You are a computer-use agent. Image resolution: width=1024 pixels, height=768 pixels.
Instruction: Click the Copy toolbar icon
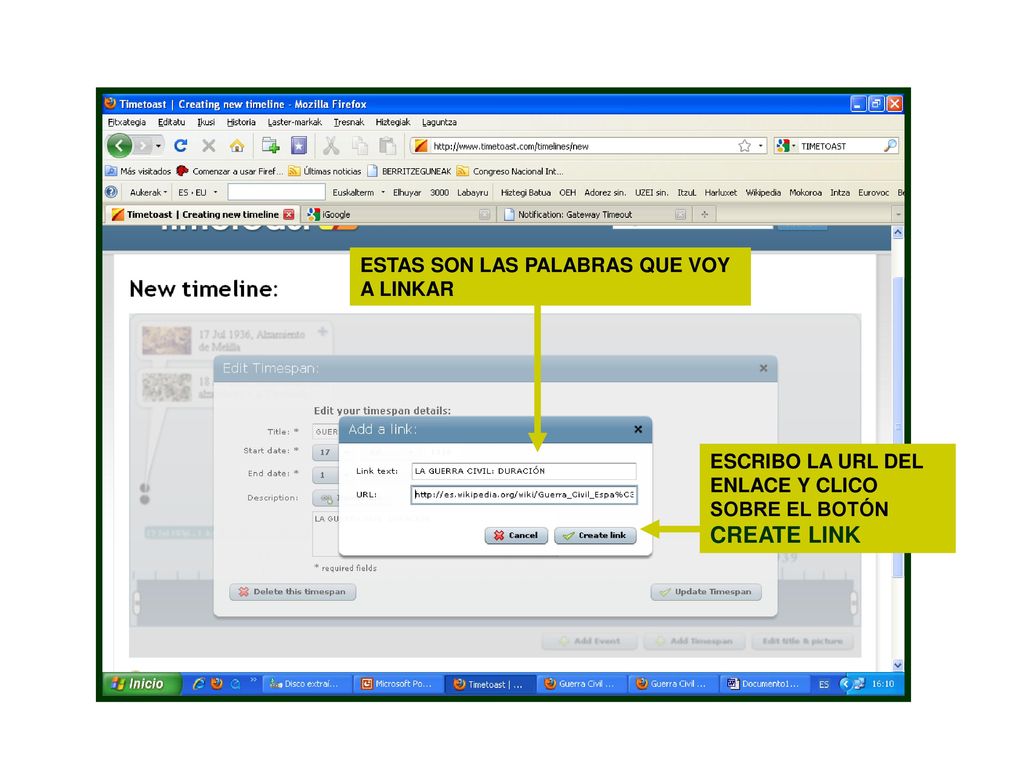point(360,146)
